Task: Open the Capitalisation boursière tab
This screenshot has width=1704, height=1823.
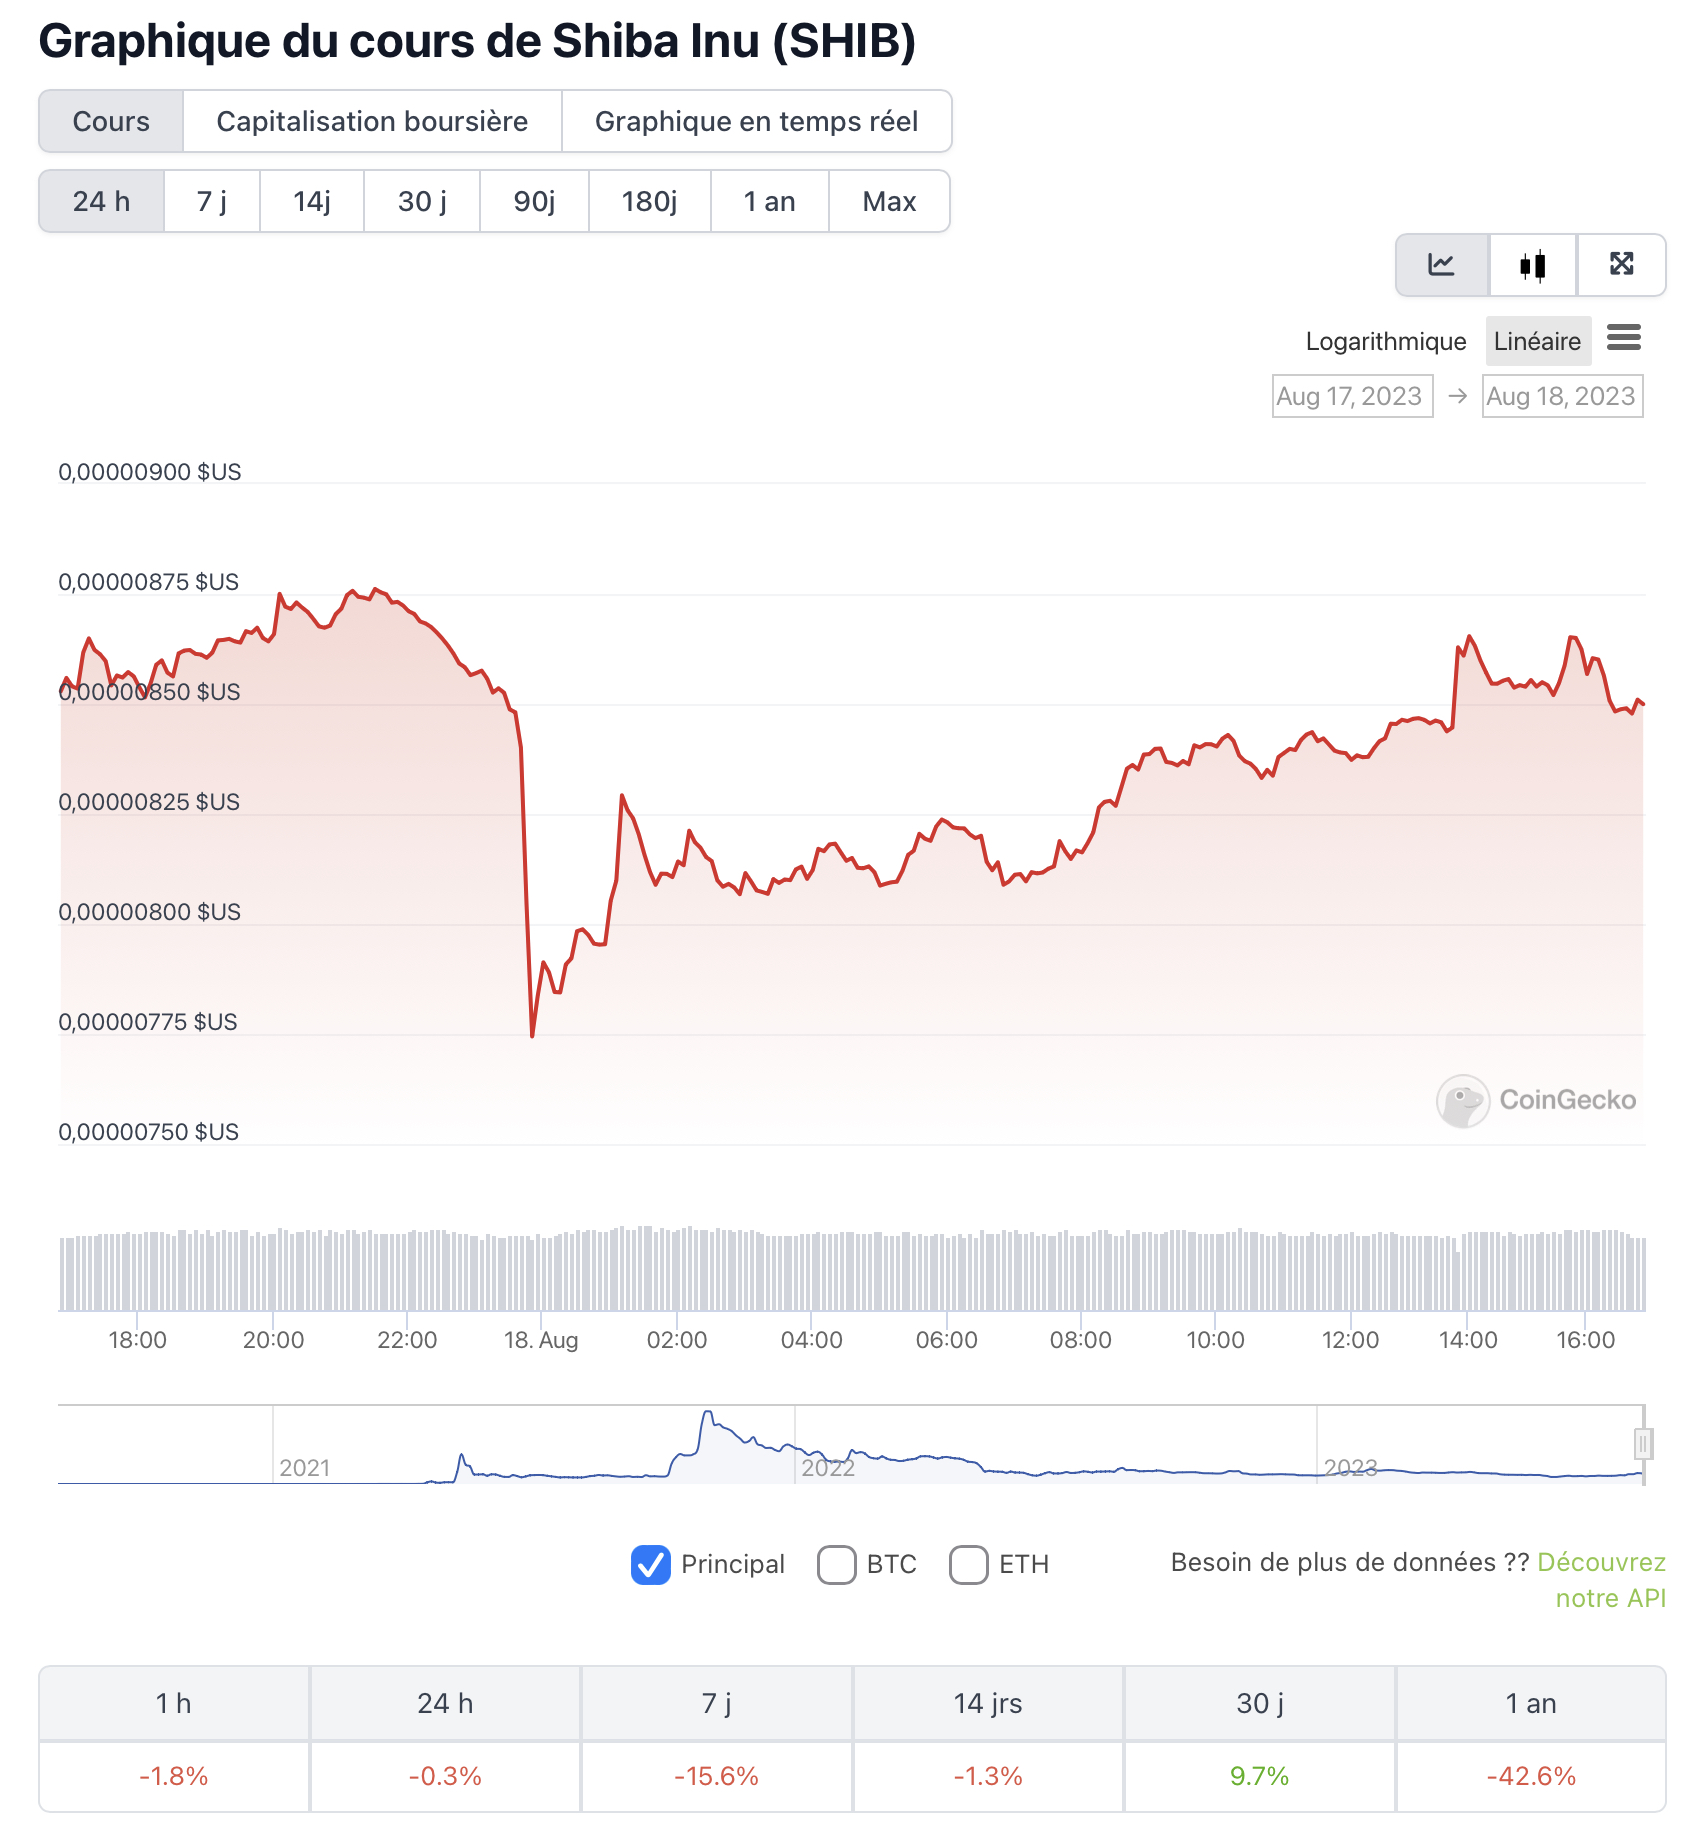Action: 372,122
